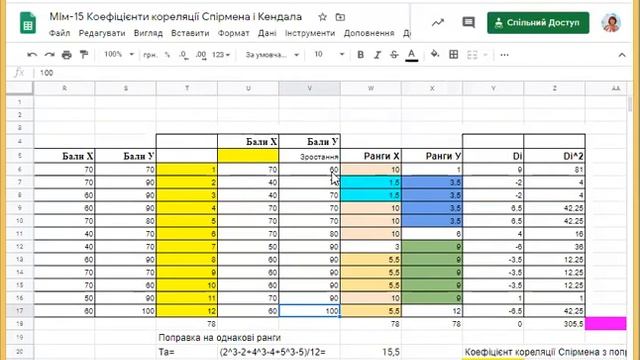Collapse the menus with chevron
Image resolution: width=640 pixels, height=360 pixels.
coord(622,55)
